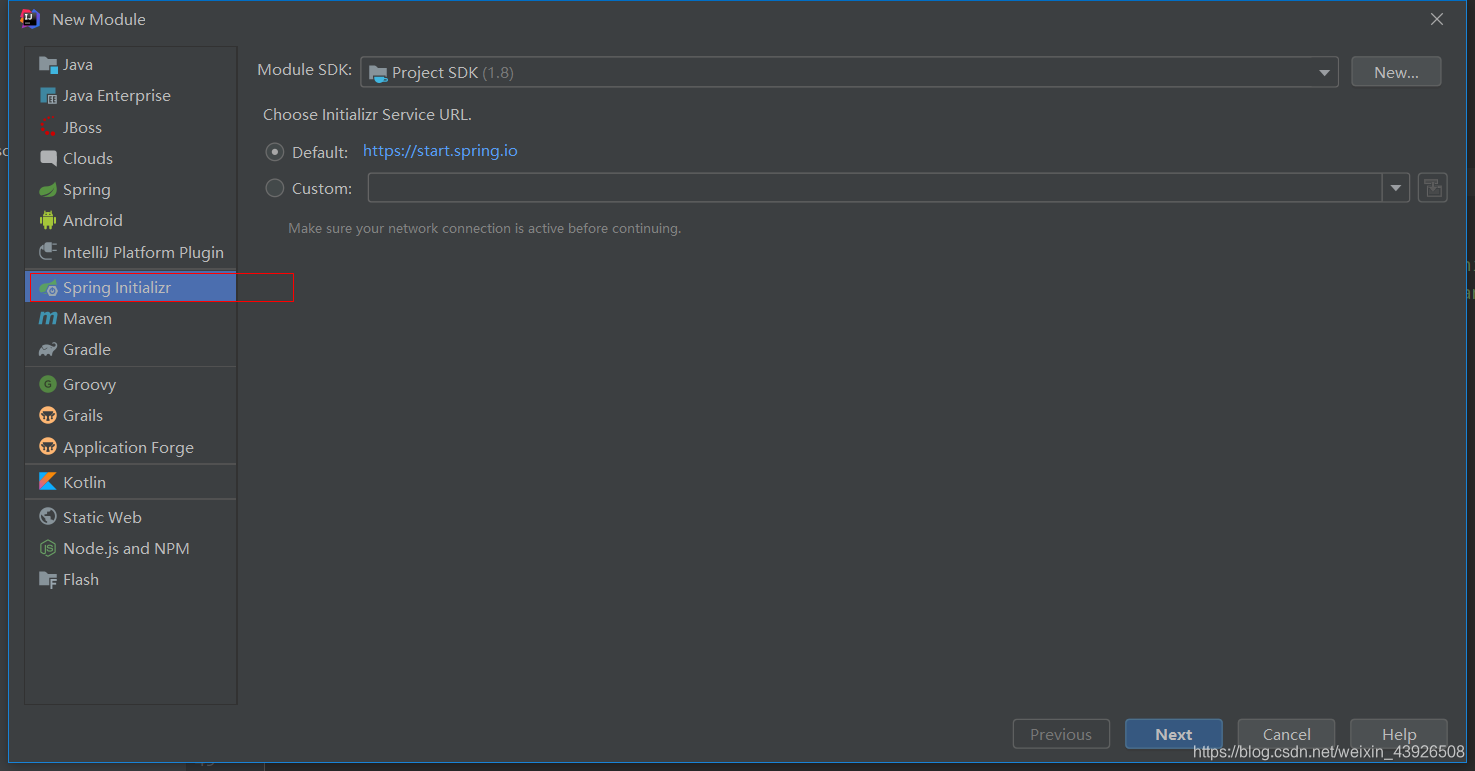Select the 'Grails' list entry
1475x771 pixels.
click(131, 416)
